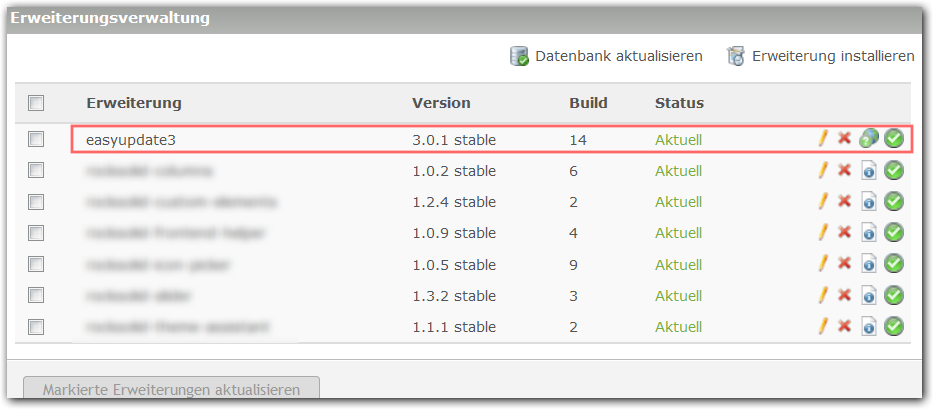The height and width of the screenshot is (409, 933).
Task: Click the edit pencil icon for easyupdate3
Action: tap(823, 139)
